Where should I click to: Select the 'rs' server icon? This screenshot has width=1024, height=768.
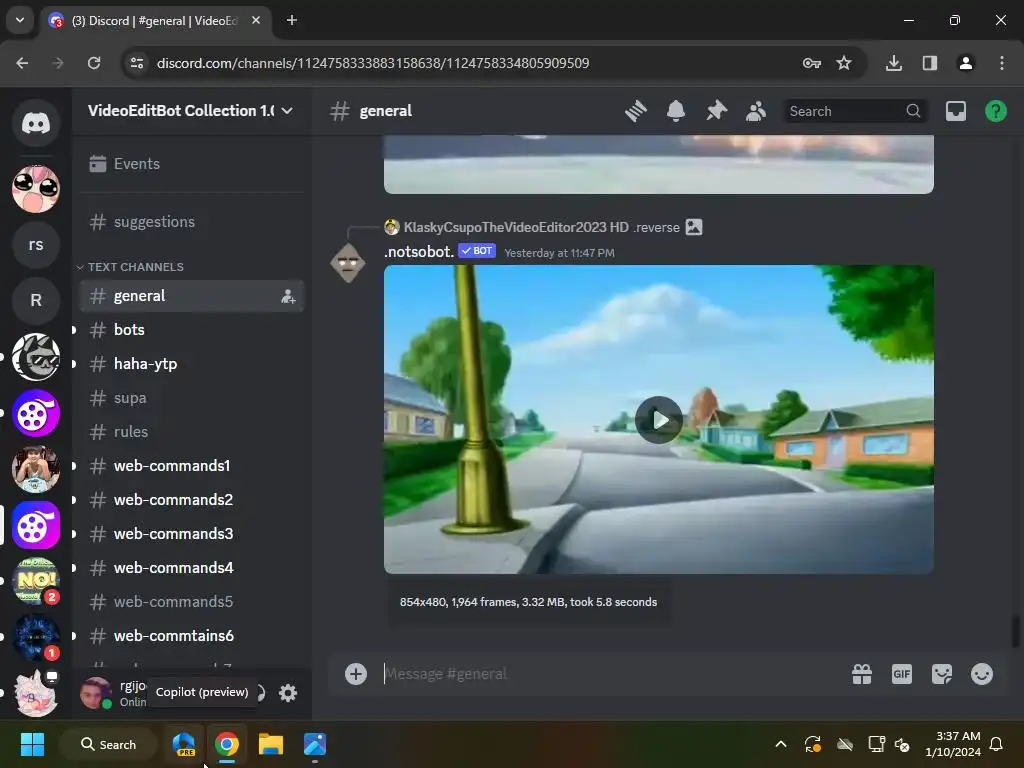pos(36,245)
